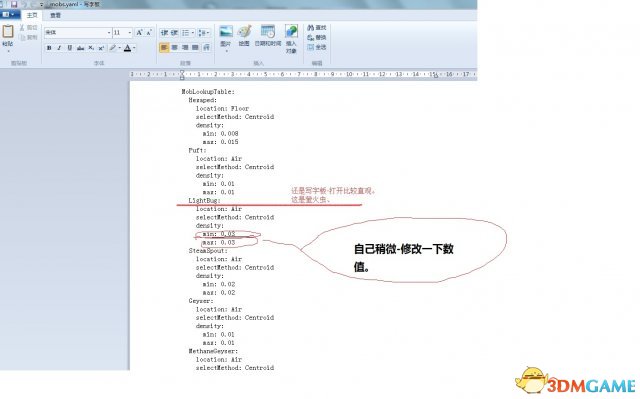Click the Cut (剪切) button
This screenshot has height=399, width=640.
coord(29,27)
